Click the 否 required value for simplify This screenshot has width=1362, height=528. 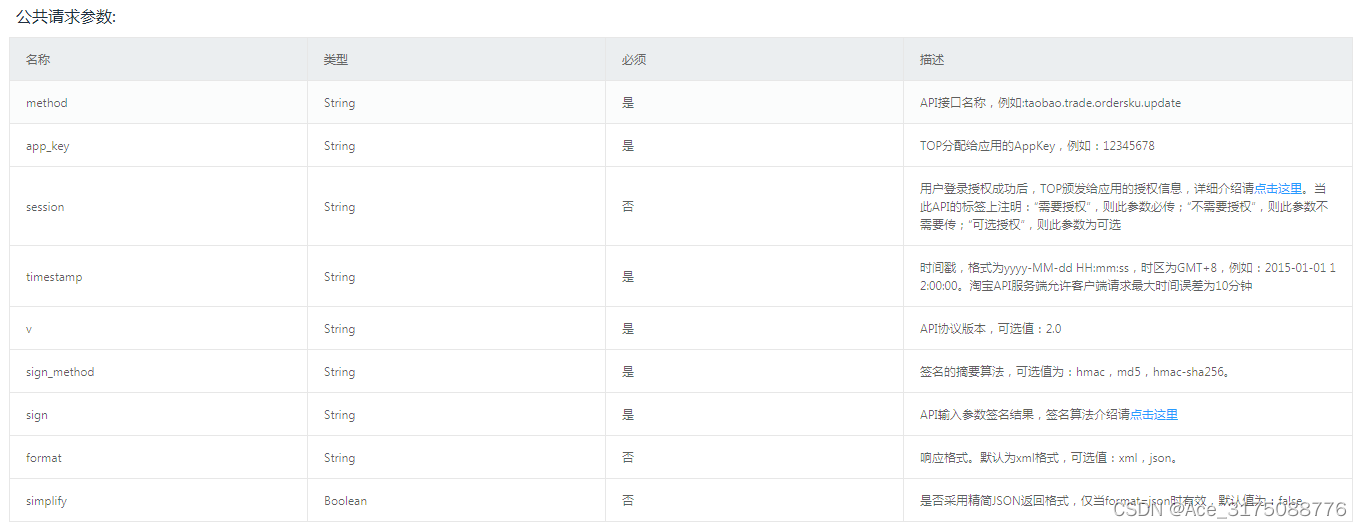[x=628, y=501]
